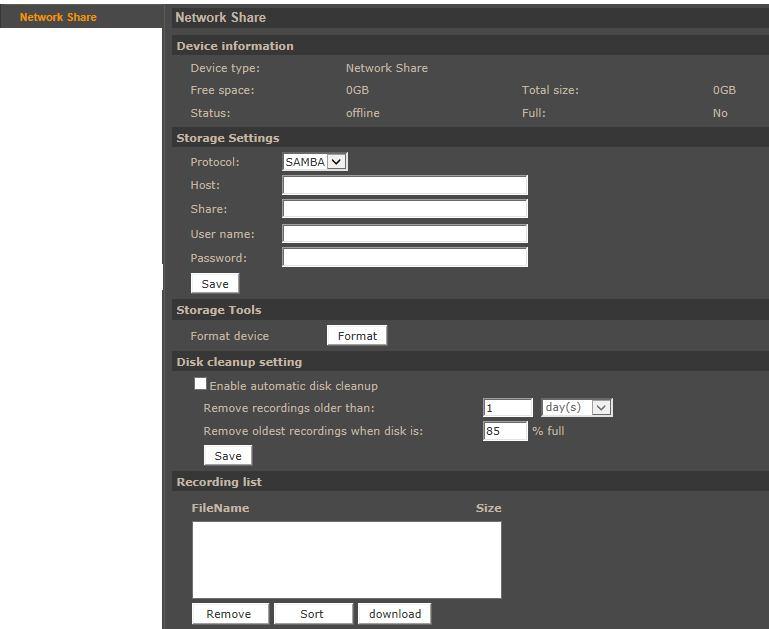Click the '% full' label
Viewport: 769px width, 629px height.
tap(548, 431)
